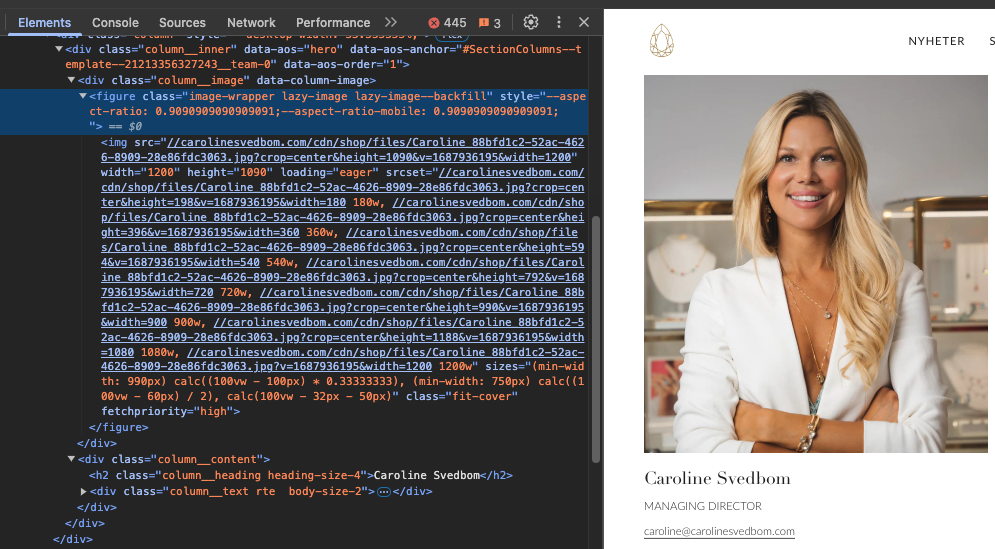Open the Sources tab
The width and height of the screenshot is (995, 549).
pyautogui.click(x=182, y=23)
